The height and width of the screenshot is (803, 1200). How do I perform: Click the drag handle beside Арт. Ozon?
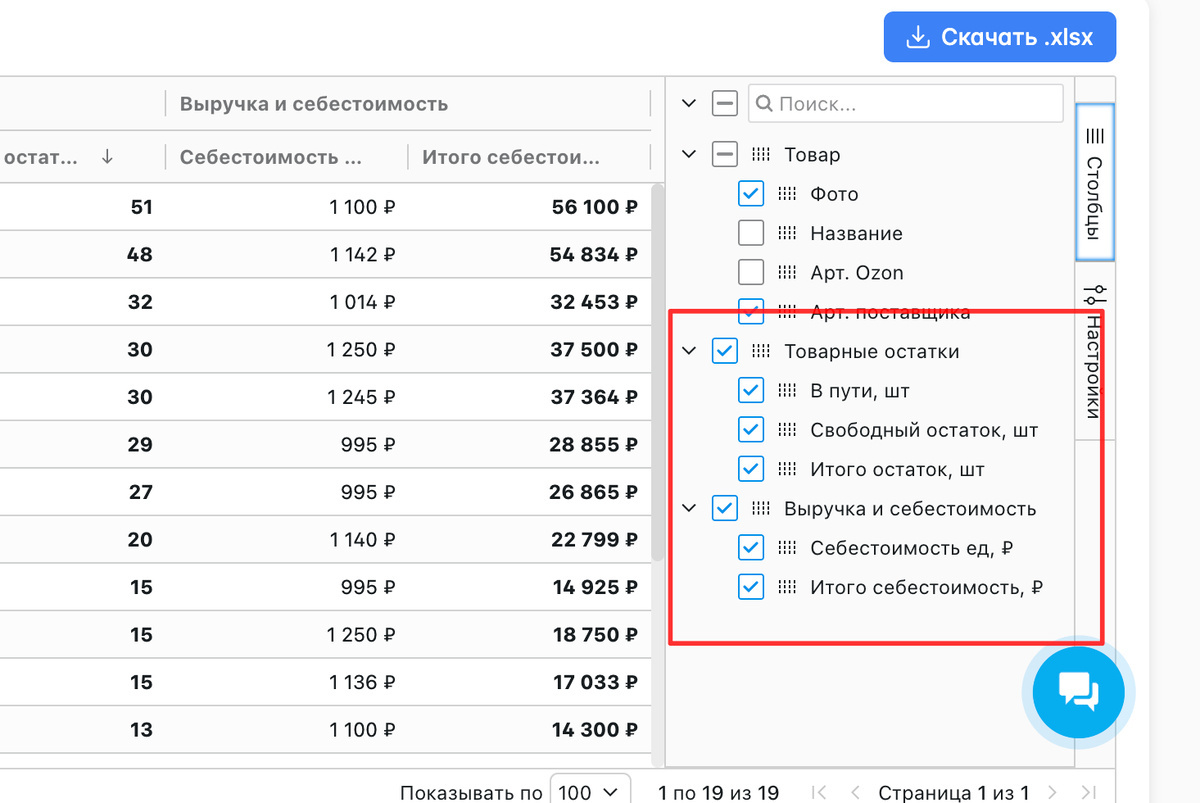coord(786,272)
